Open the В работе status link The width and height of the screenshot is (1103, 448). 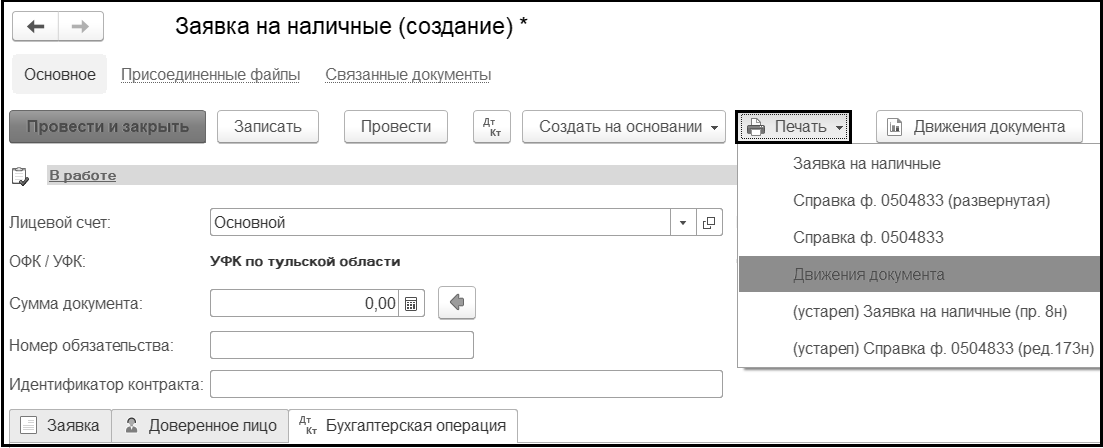tap(82, 176)
